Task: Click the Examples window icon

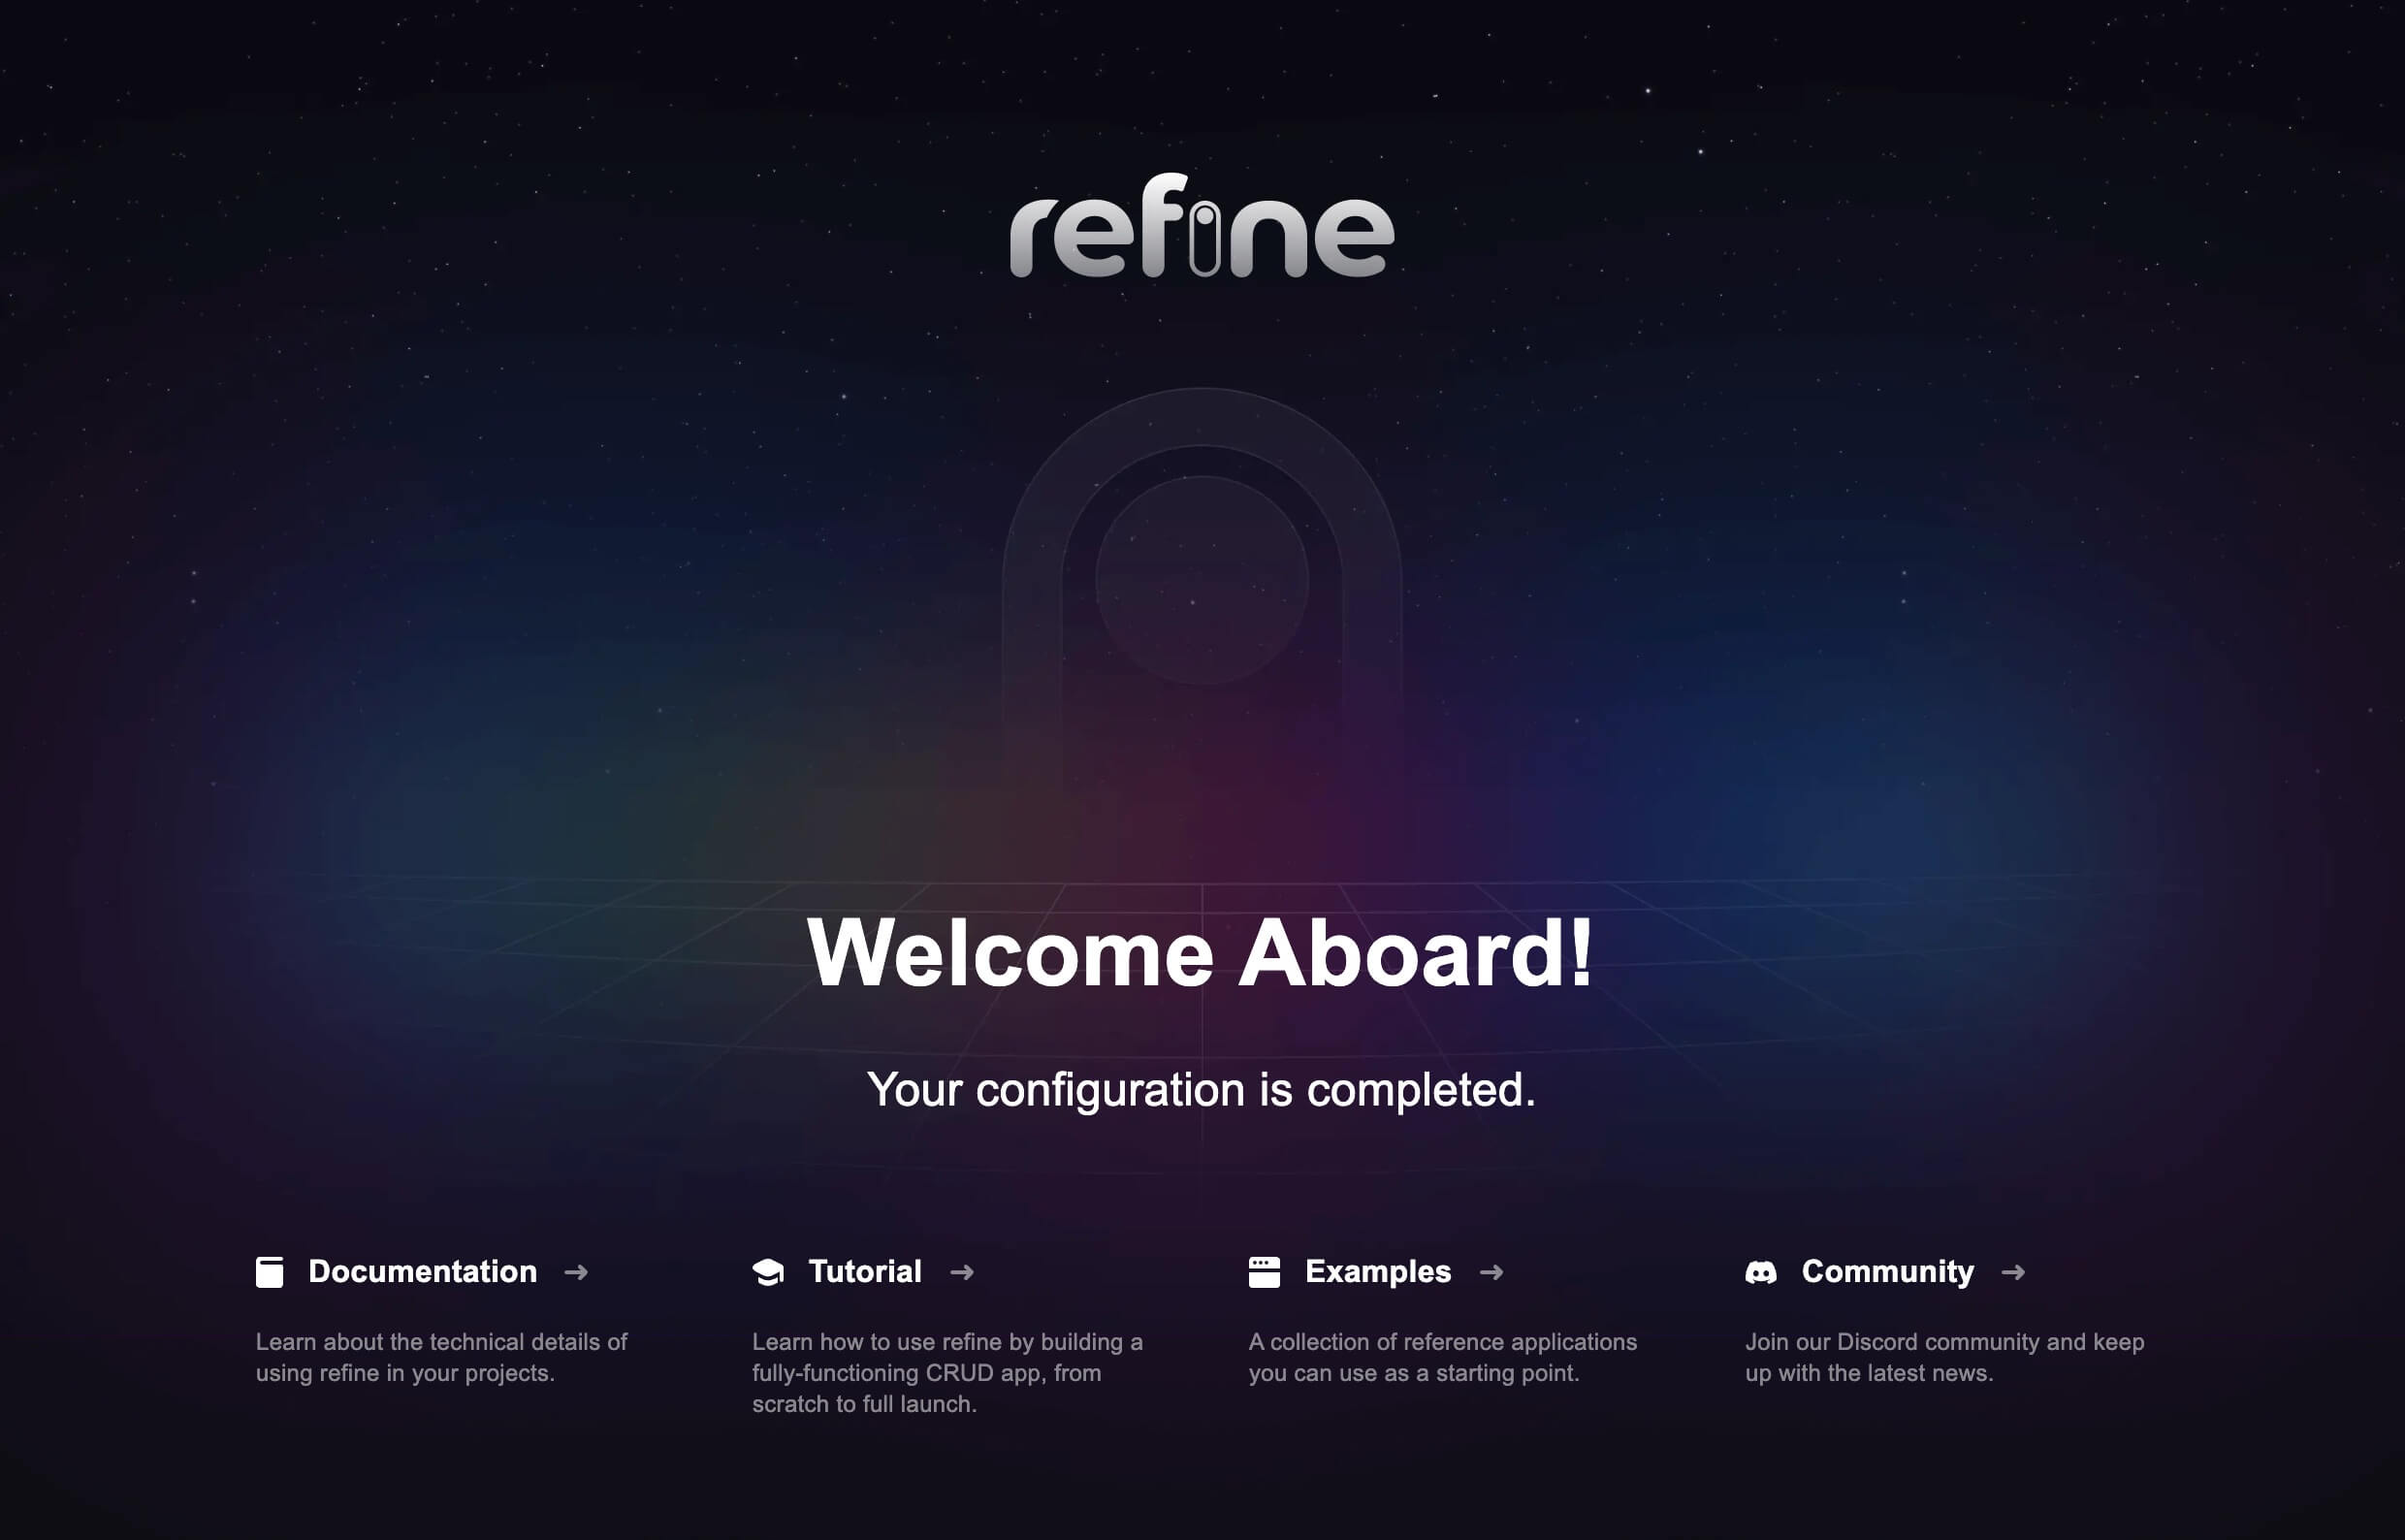Action: [x=1264, y=1272]
